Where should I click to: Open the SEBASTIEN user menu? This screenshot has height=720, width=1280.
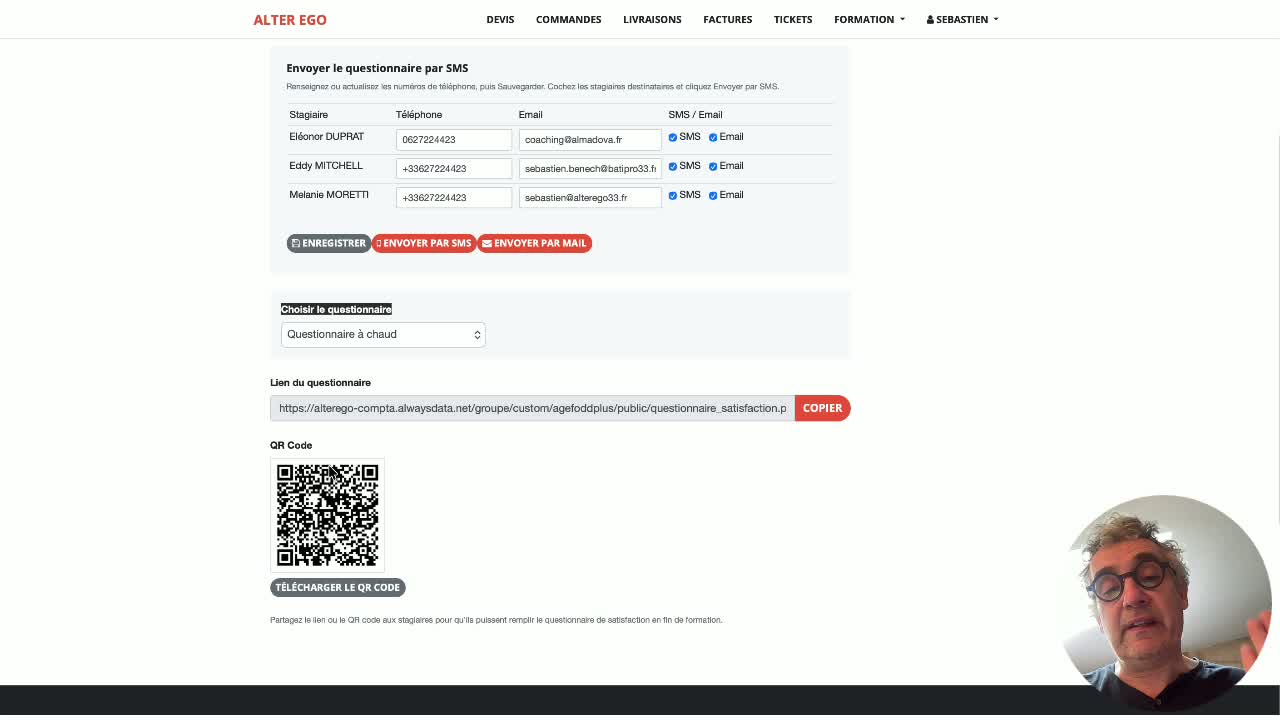(x=962, y=19)
